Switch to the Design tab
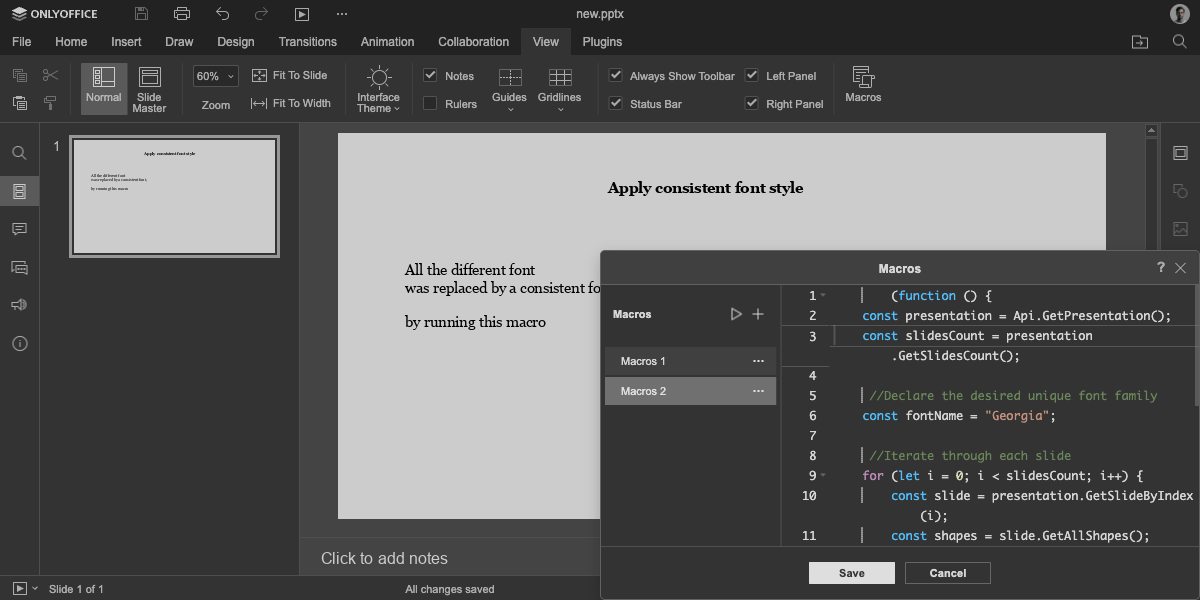Screen dimensions: 1200x600 tap(236, 42)
